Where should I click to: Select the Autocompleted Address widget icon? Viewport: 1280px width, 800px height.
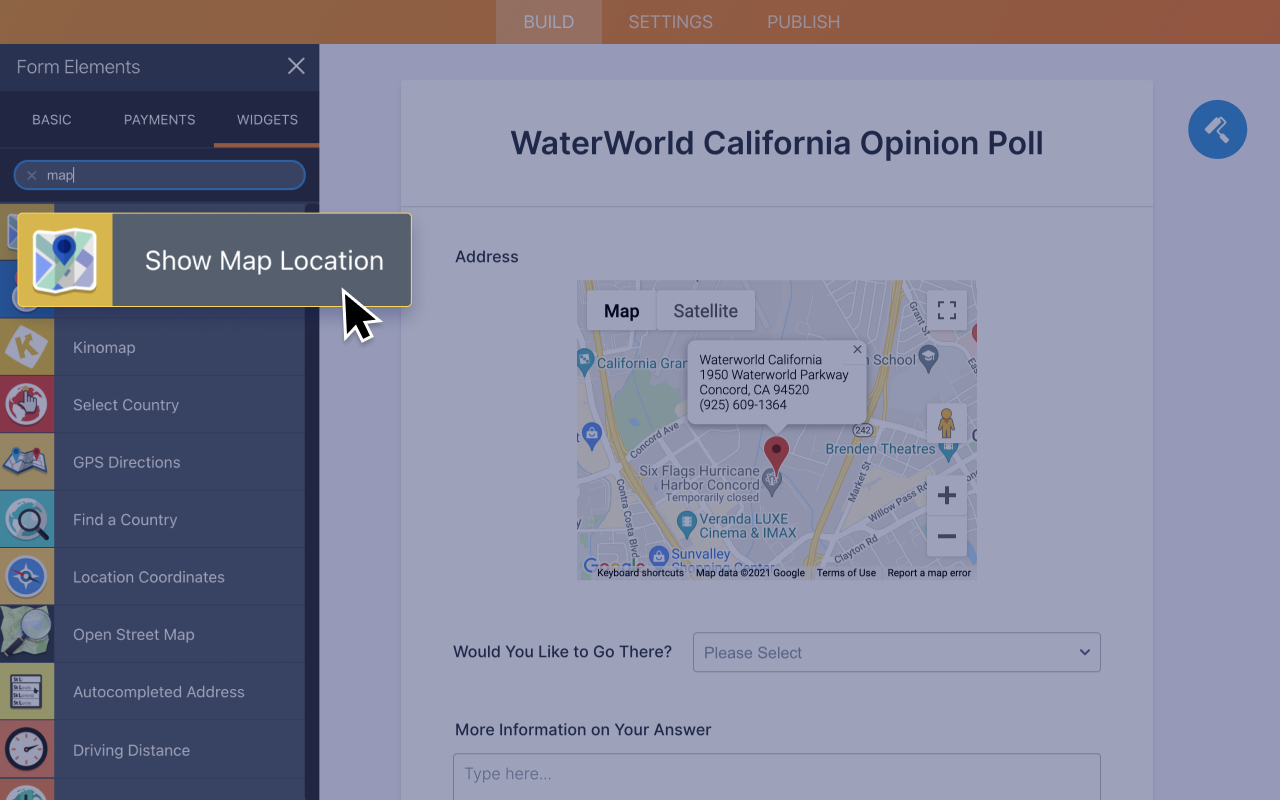pos(27,691)
